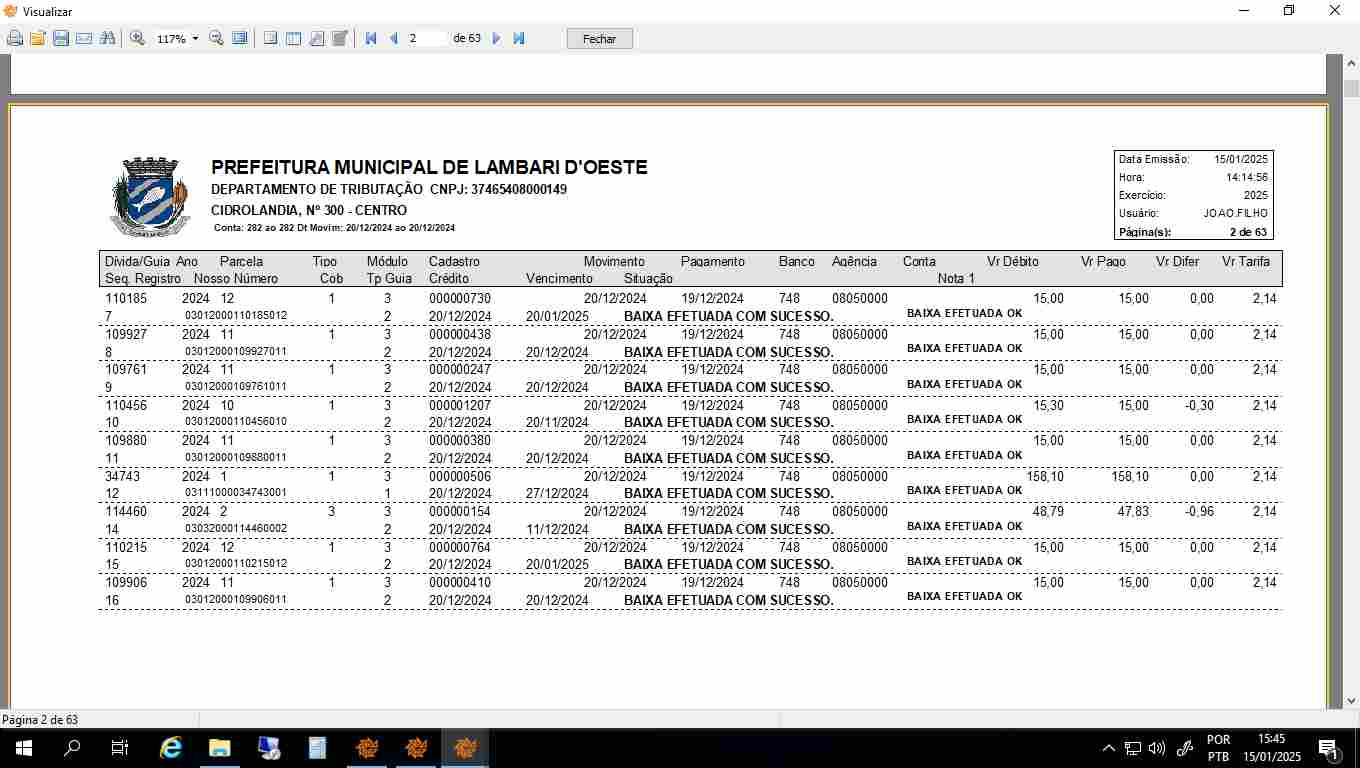Advance to next page arrow

point(496,38)
